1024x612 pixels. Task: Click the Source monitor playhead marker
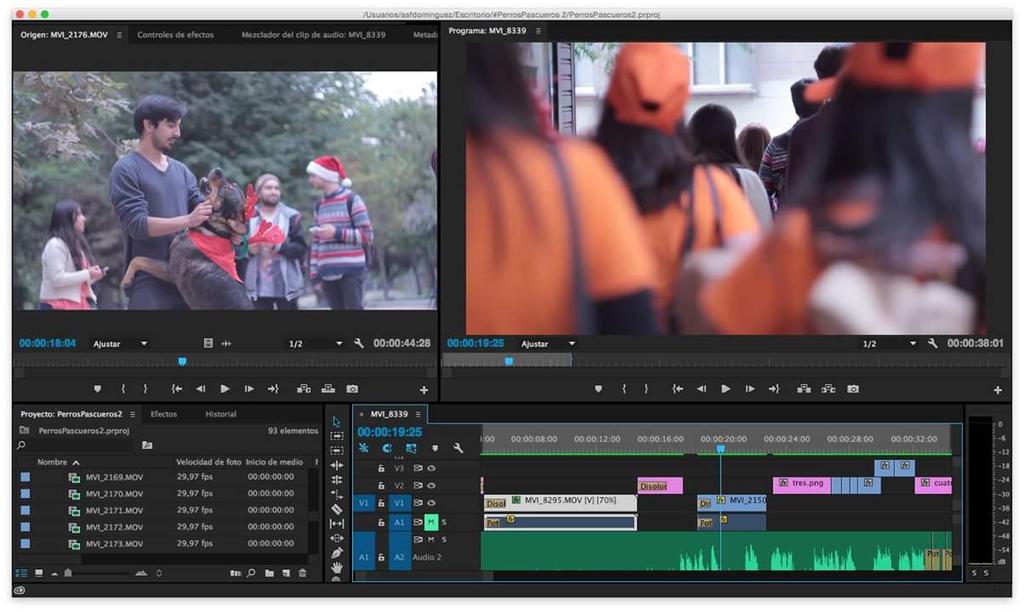click(x=182, y=361)
